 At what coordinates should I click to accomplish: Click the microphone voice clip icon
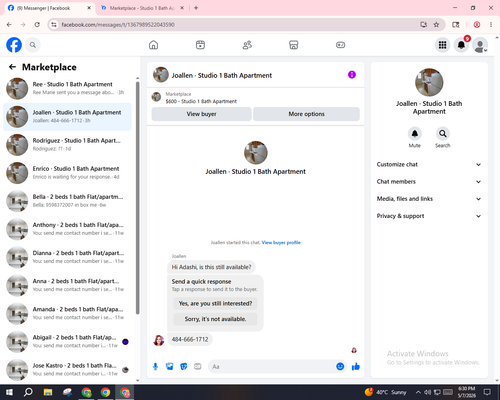pyautogui.click(x=155, y=367)
